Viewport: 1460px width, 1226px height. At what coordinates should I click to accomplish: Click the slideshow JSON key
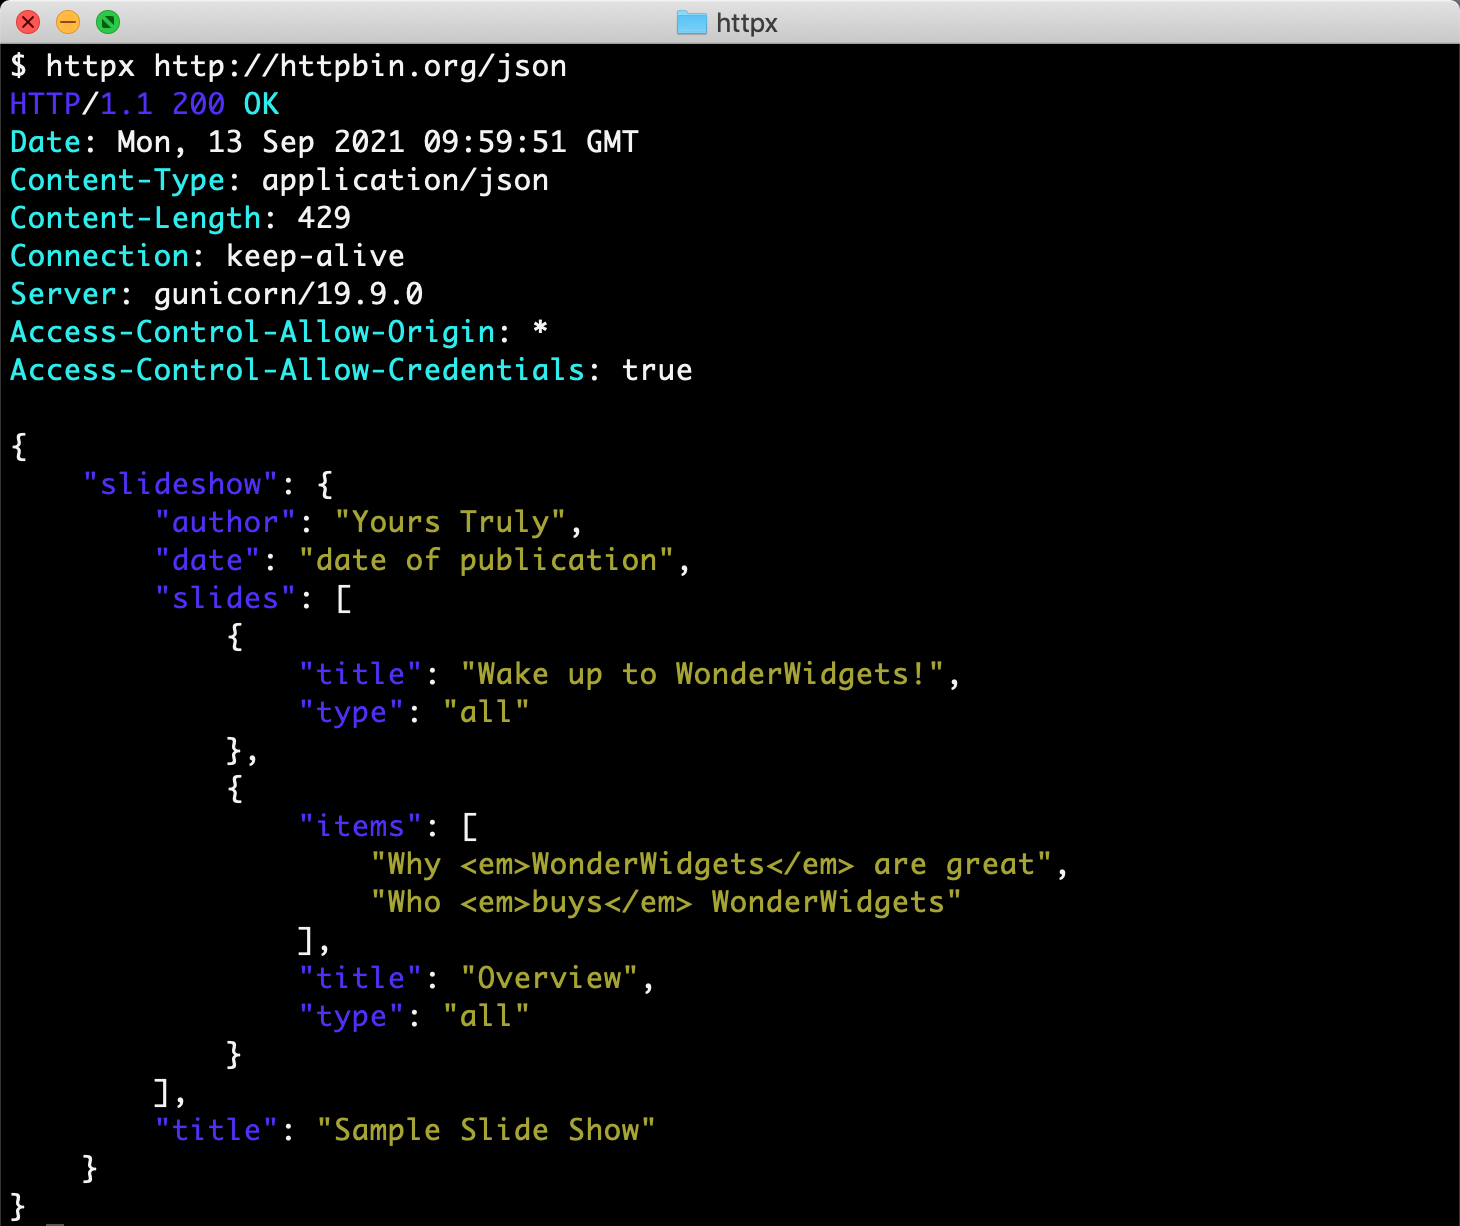tap(180, 484)
